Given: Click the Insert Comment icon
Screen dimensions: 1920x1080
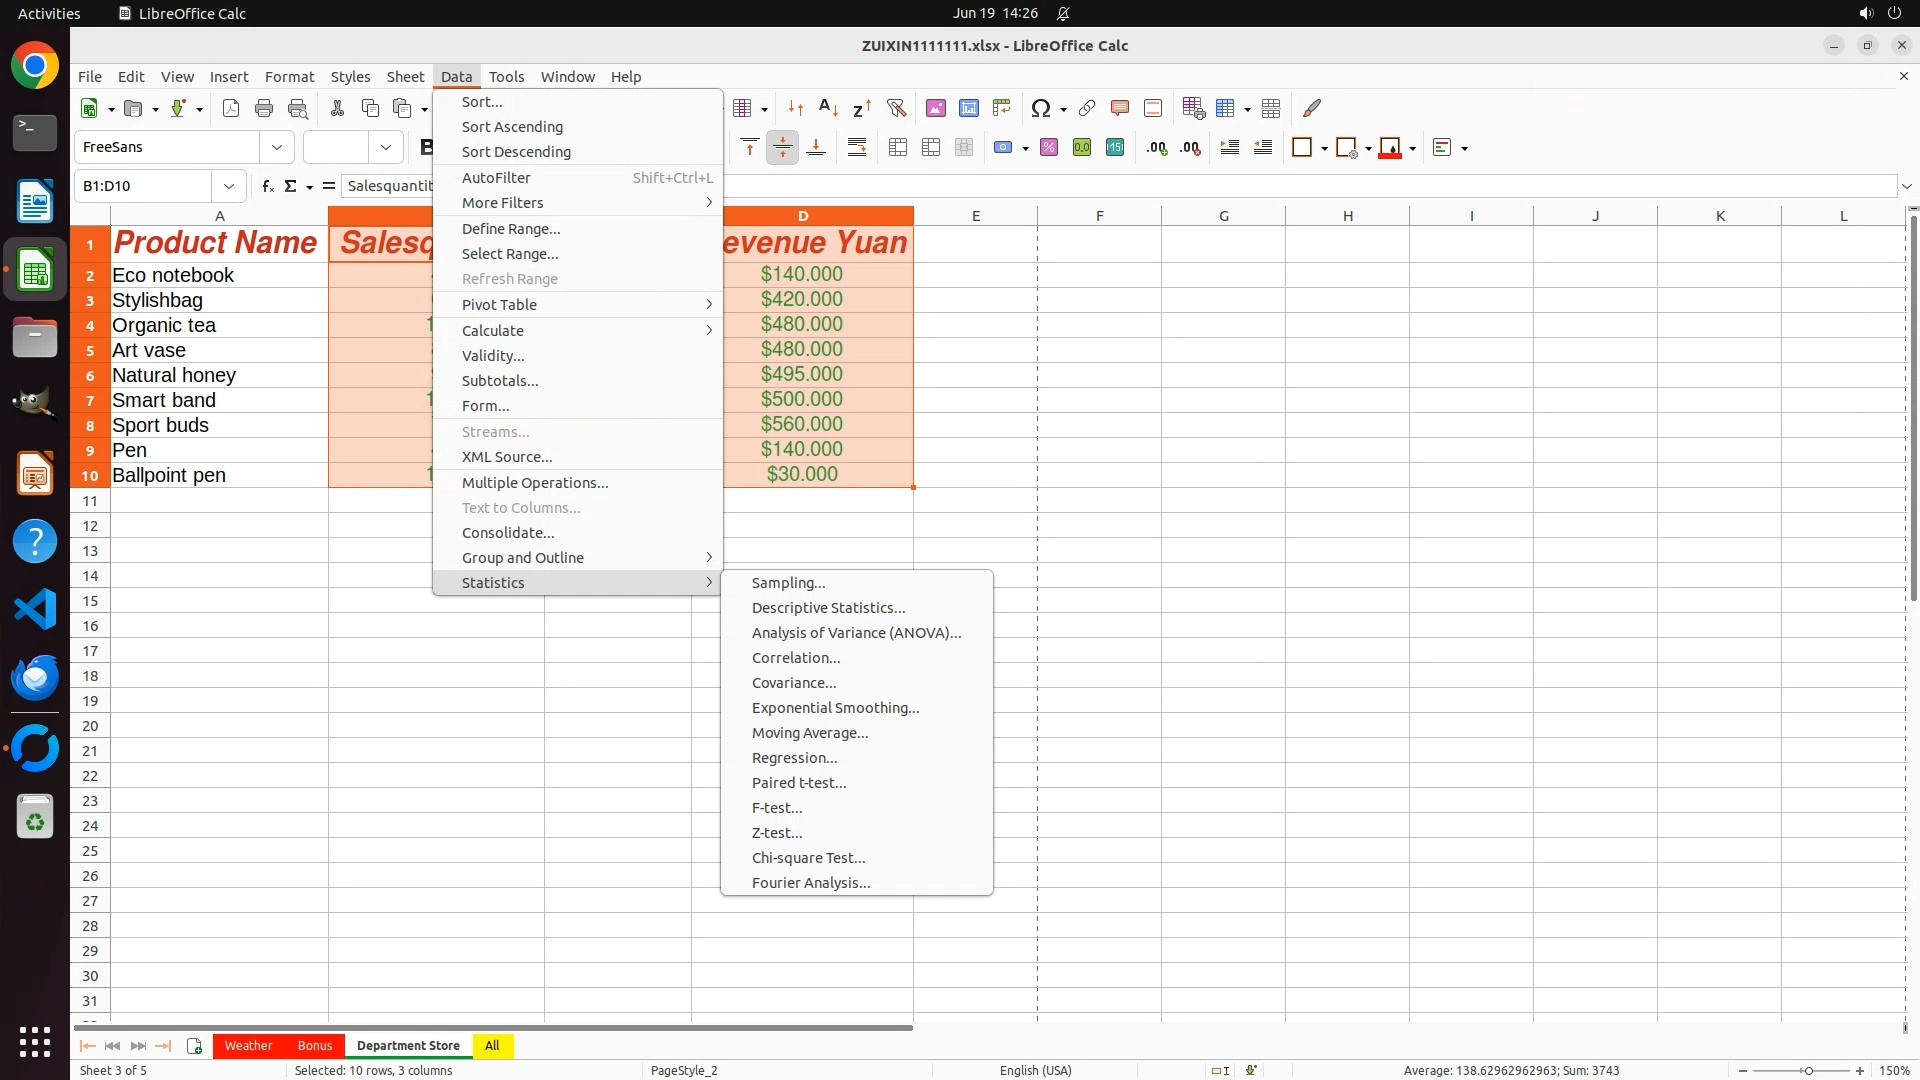Looking at the screenshot, I should [x=1120, y=108].
